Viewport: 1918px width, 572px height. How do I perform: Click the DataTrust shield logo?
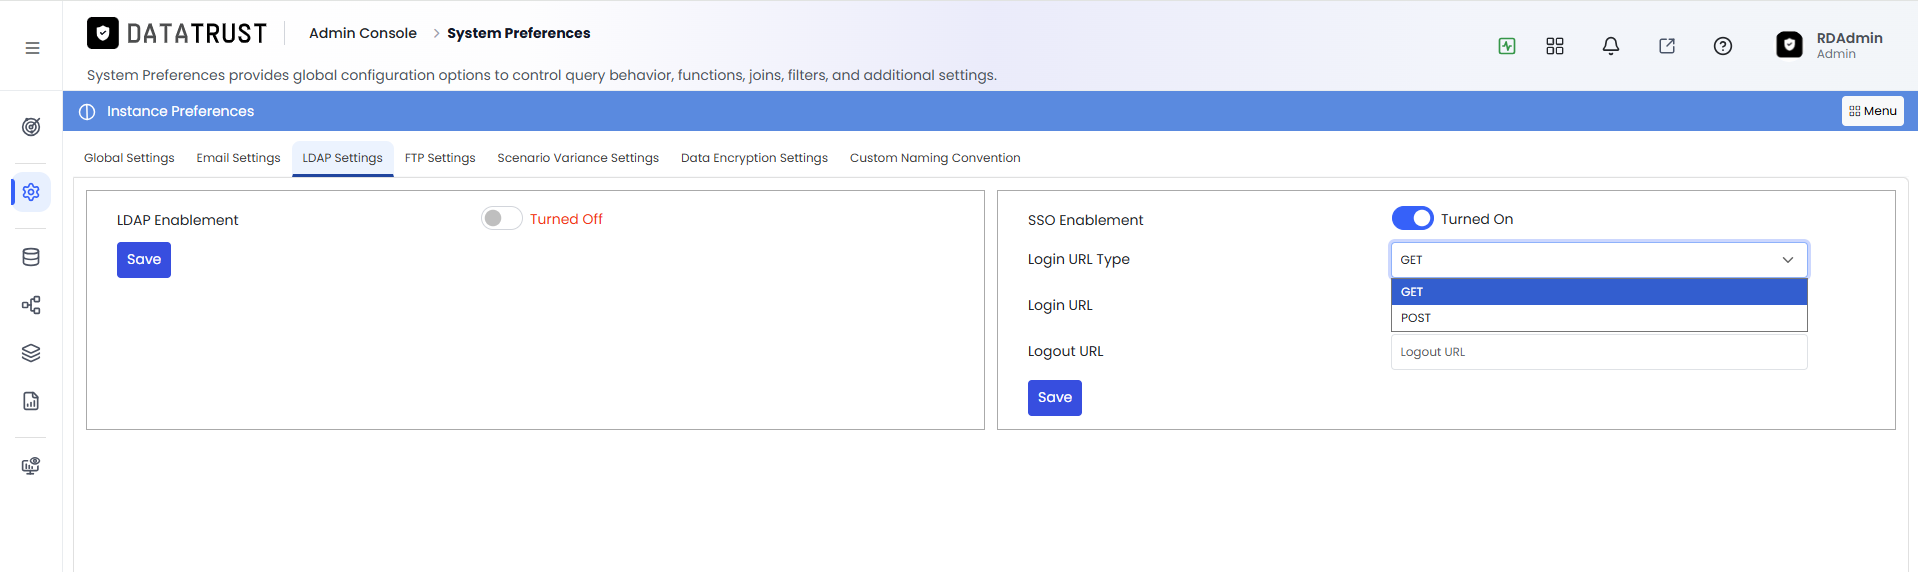(103, 33)
